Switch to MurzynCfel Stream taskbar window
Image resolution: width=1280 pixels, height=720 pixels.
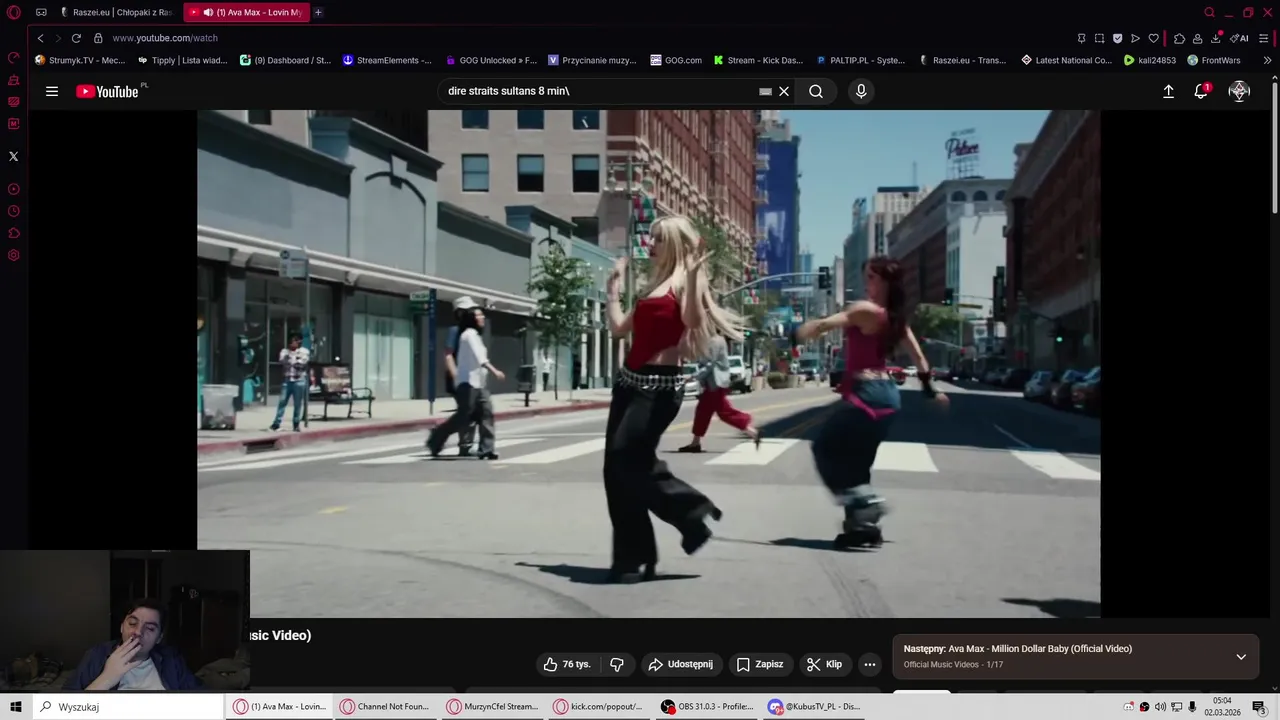coord(492,707)
